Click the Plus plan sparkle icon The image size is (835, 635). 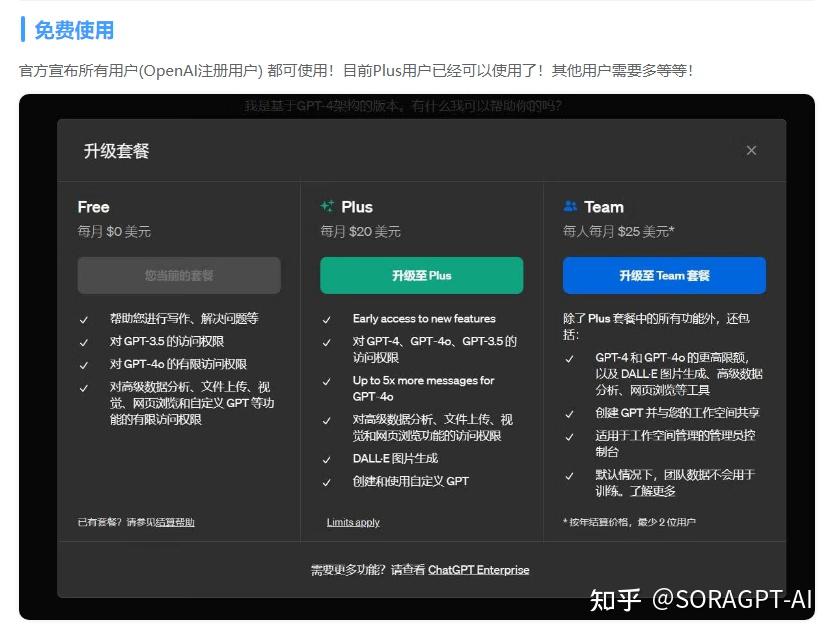click(329, 207)
